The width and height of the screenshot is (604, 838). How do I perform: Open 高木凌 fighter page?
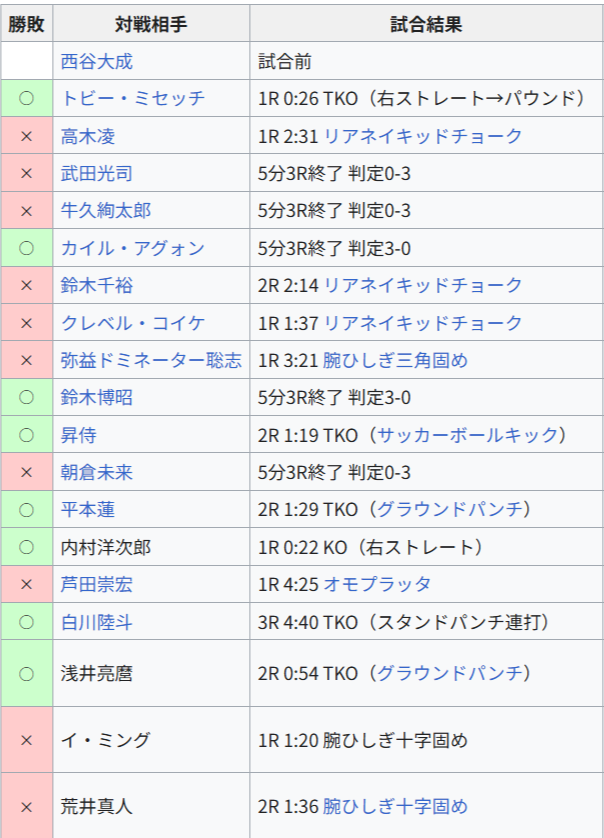(88, 136)
